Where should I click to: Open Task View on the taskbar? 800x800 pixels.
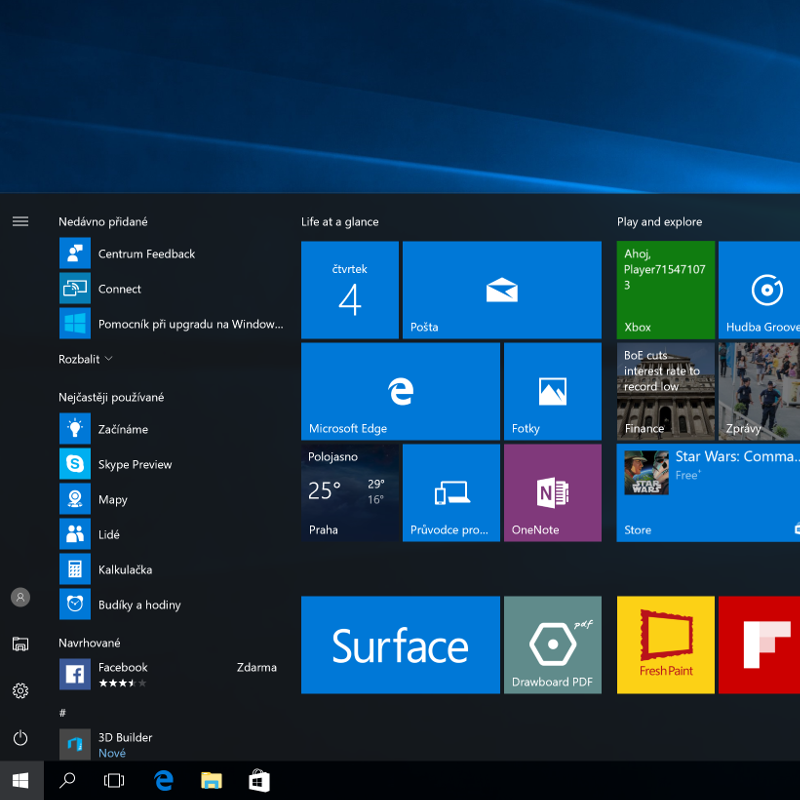[x=114, y=781]
